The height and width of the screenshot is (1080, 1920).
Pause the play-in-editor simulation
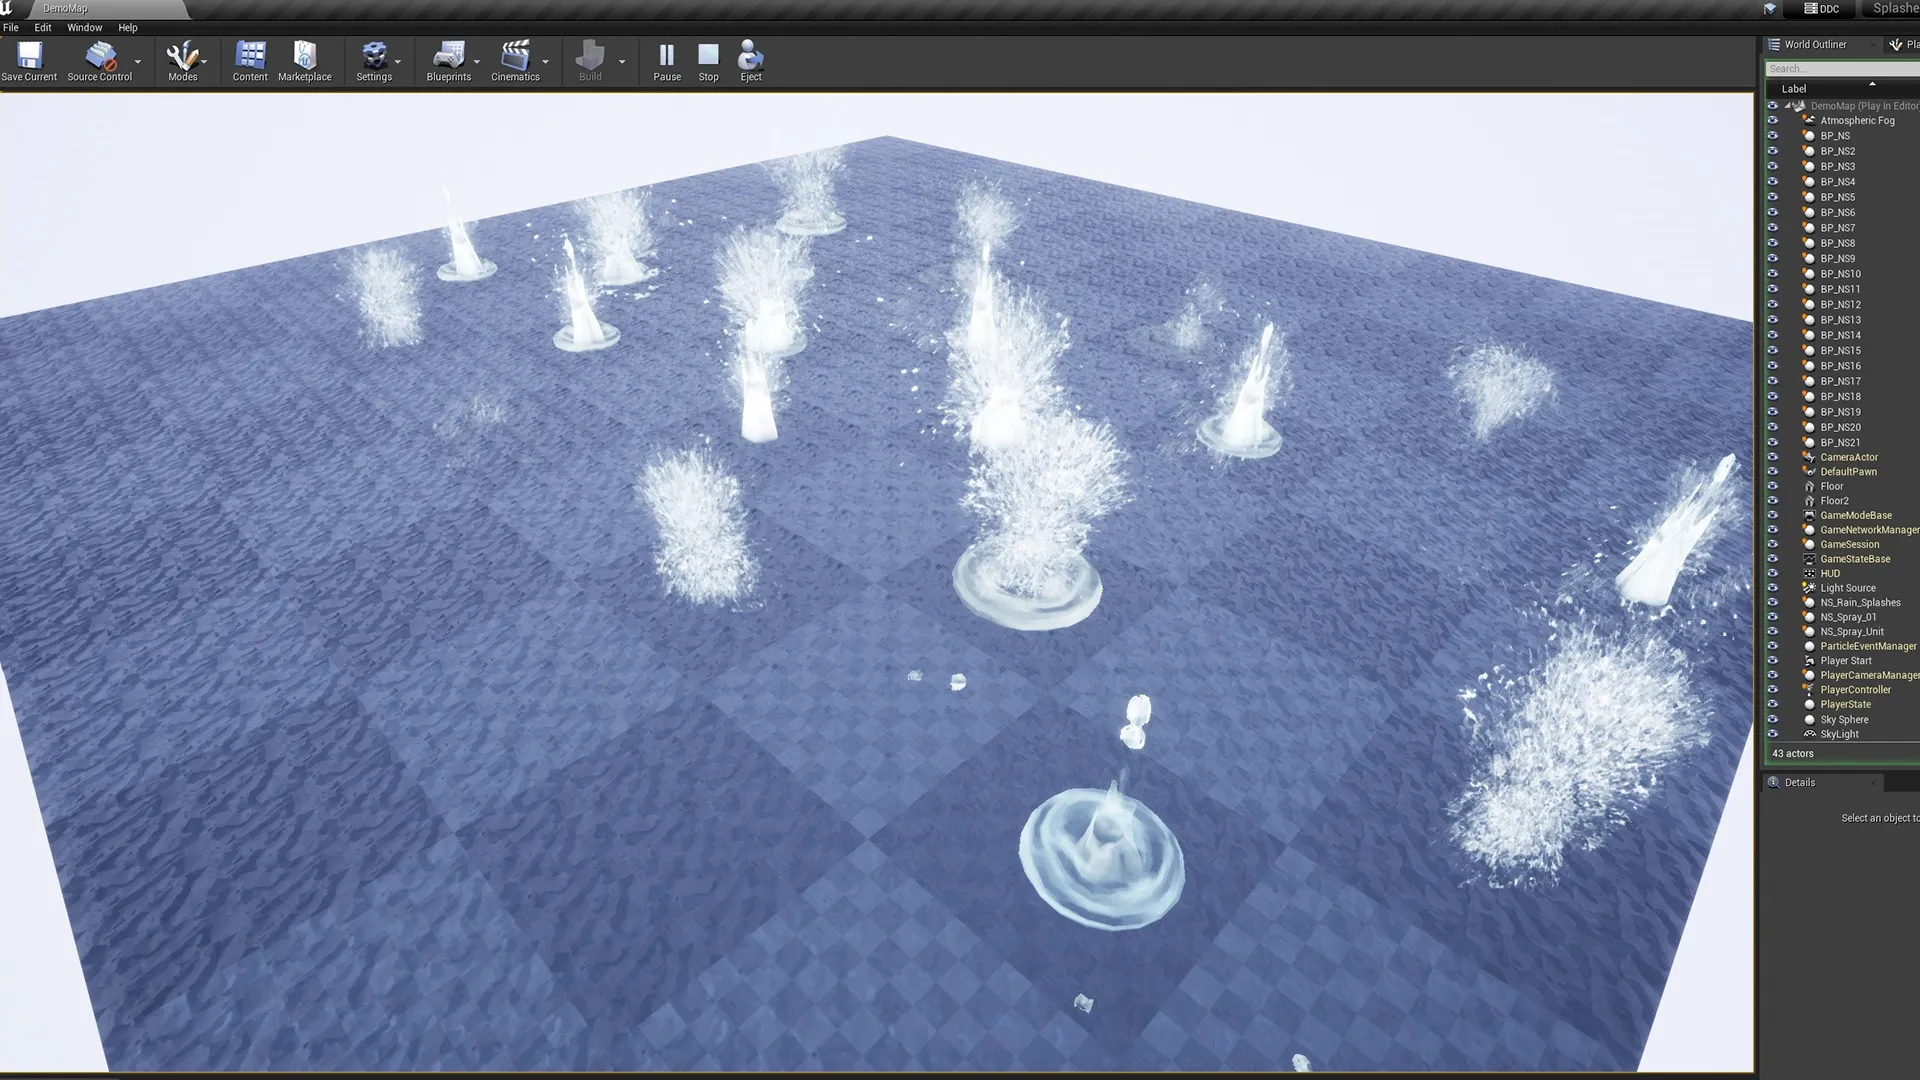pyautogui.click(x=667, y=56)
